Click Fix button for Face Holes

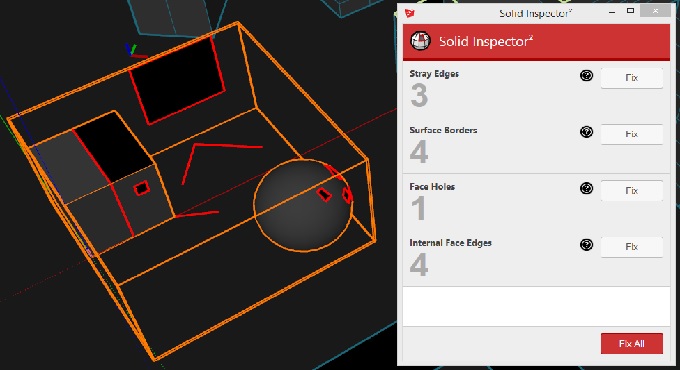click(631, 190)
